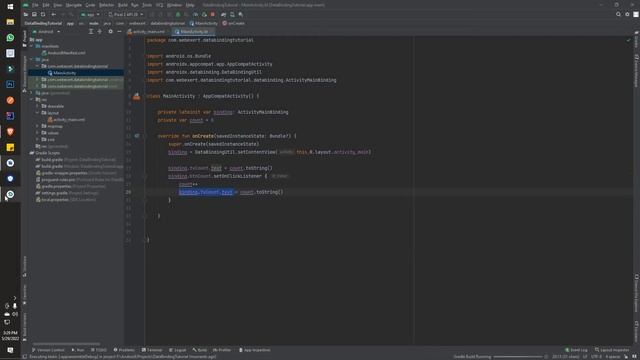This screenshot has width=640, height=360.
Task: Open the Android project view dropdown
Action: 46,31
